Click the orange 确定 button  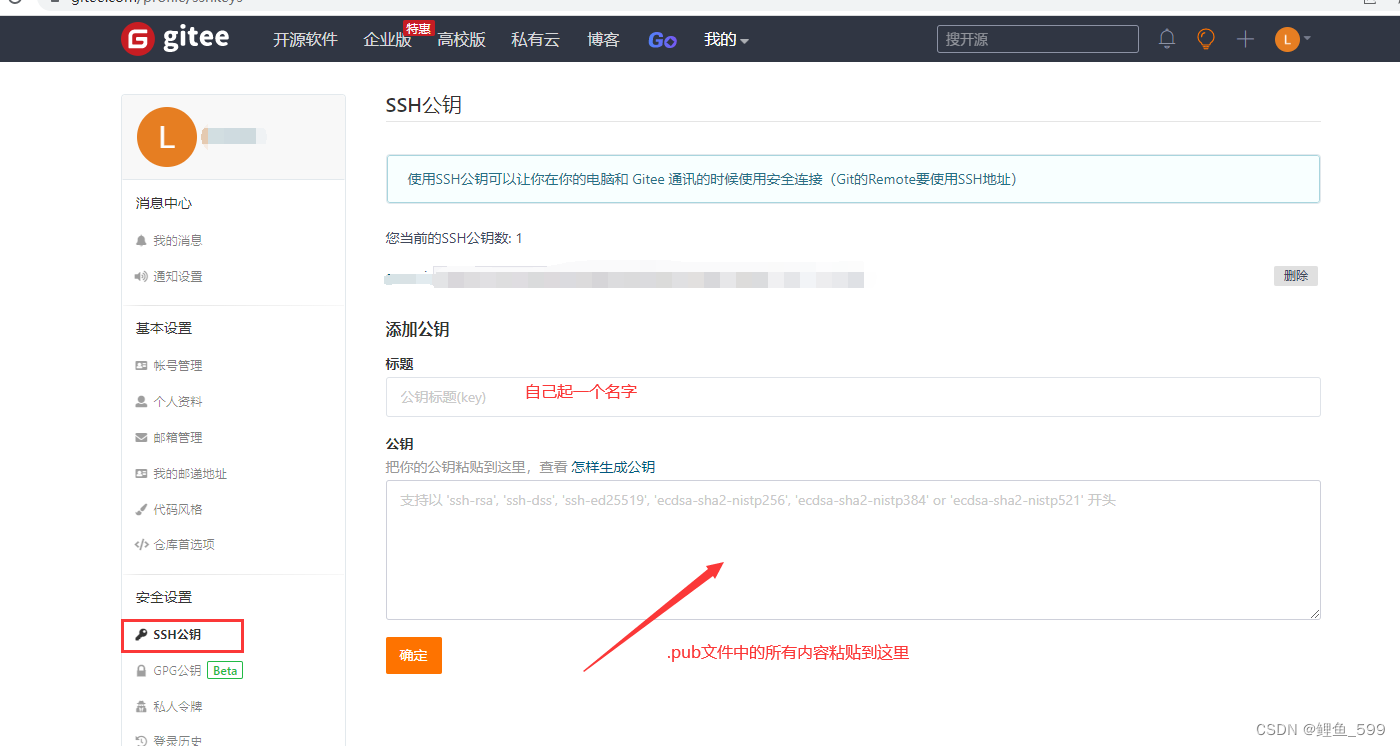pos(413,656)
